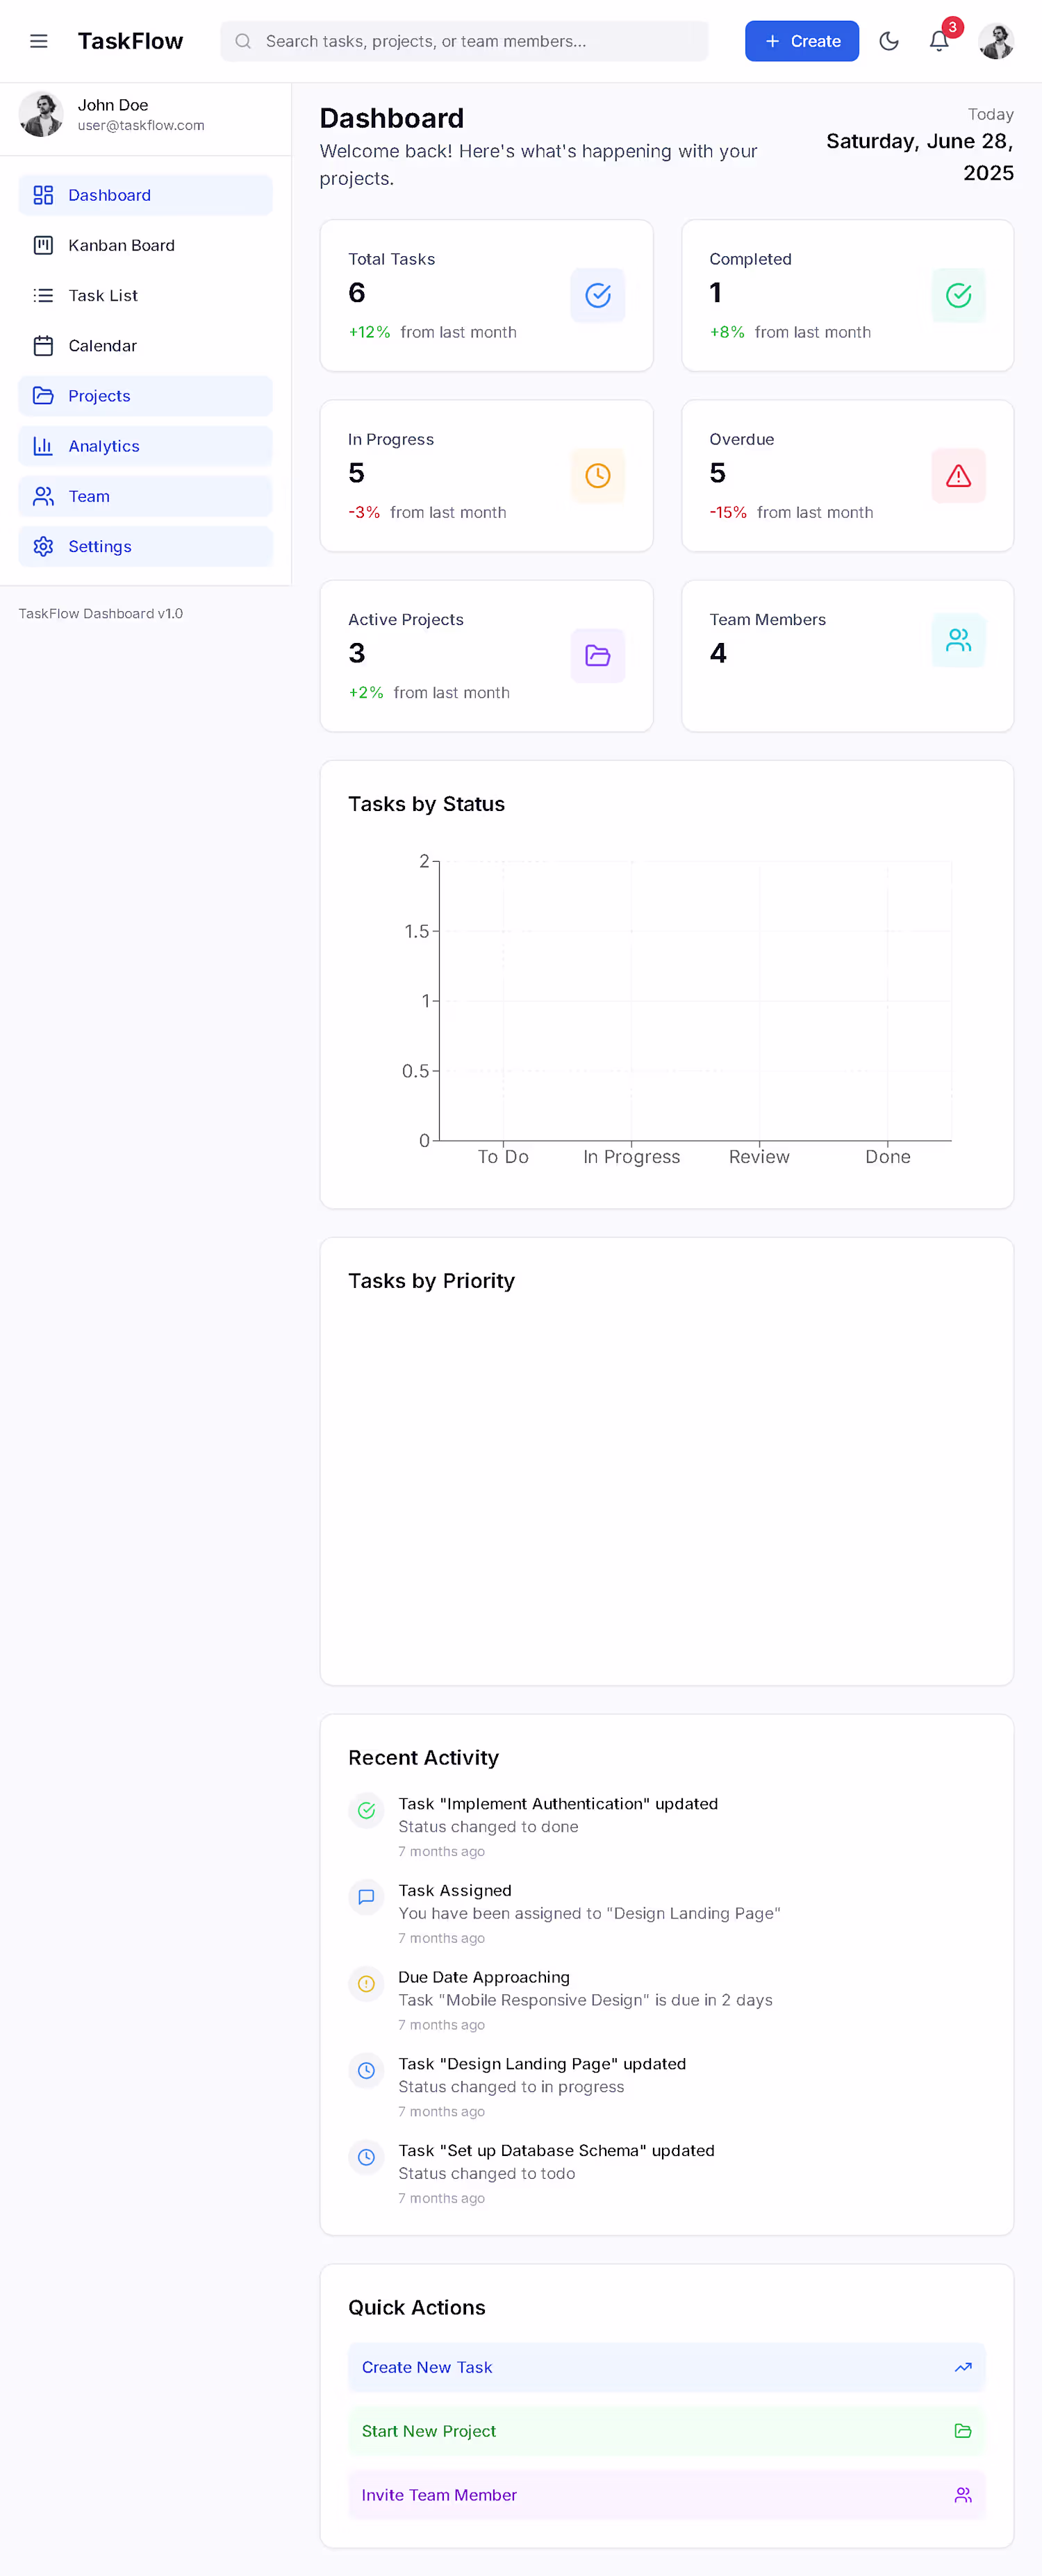Click Invite Team Member quick action

point(666,2494)
